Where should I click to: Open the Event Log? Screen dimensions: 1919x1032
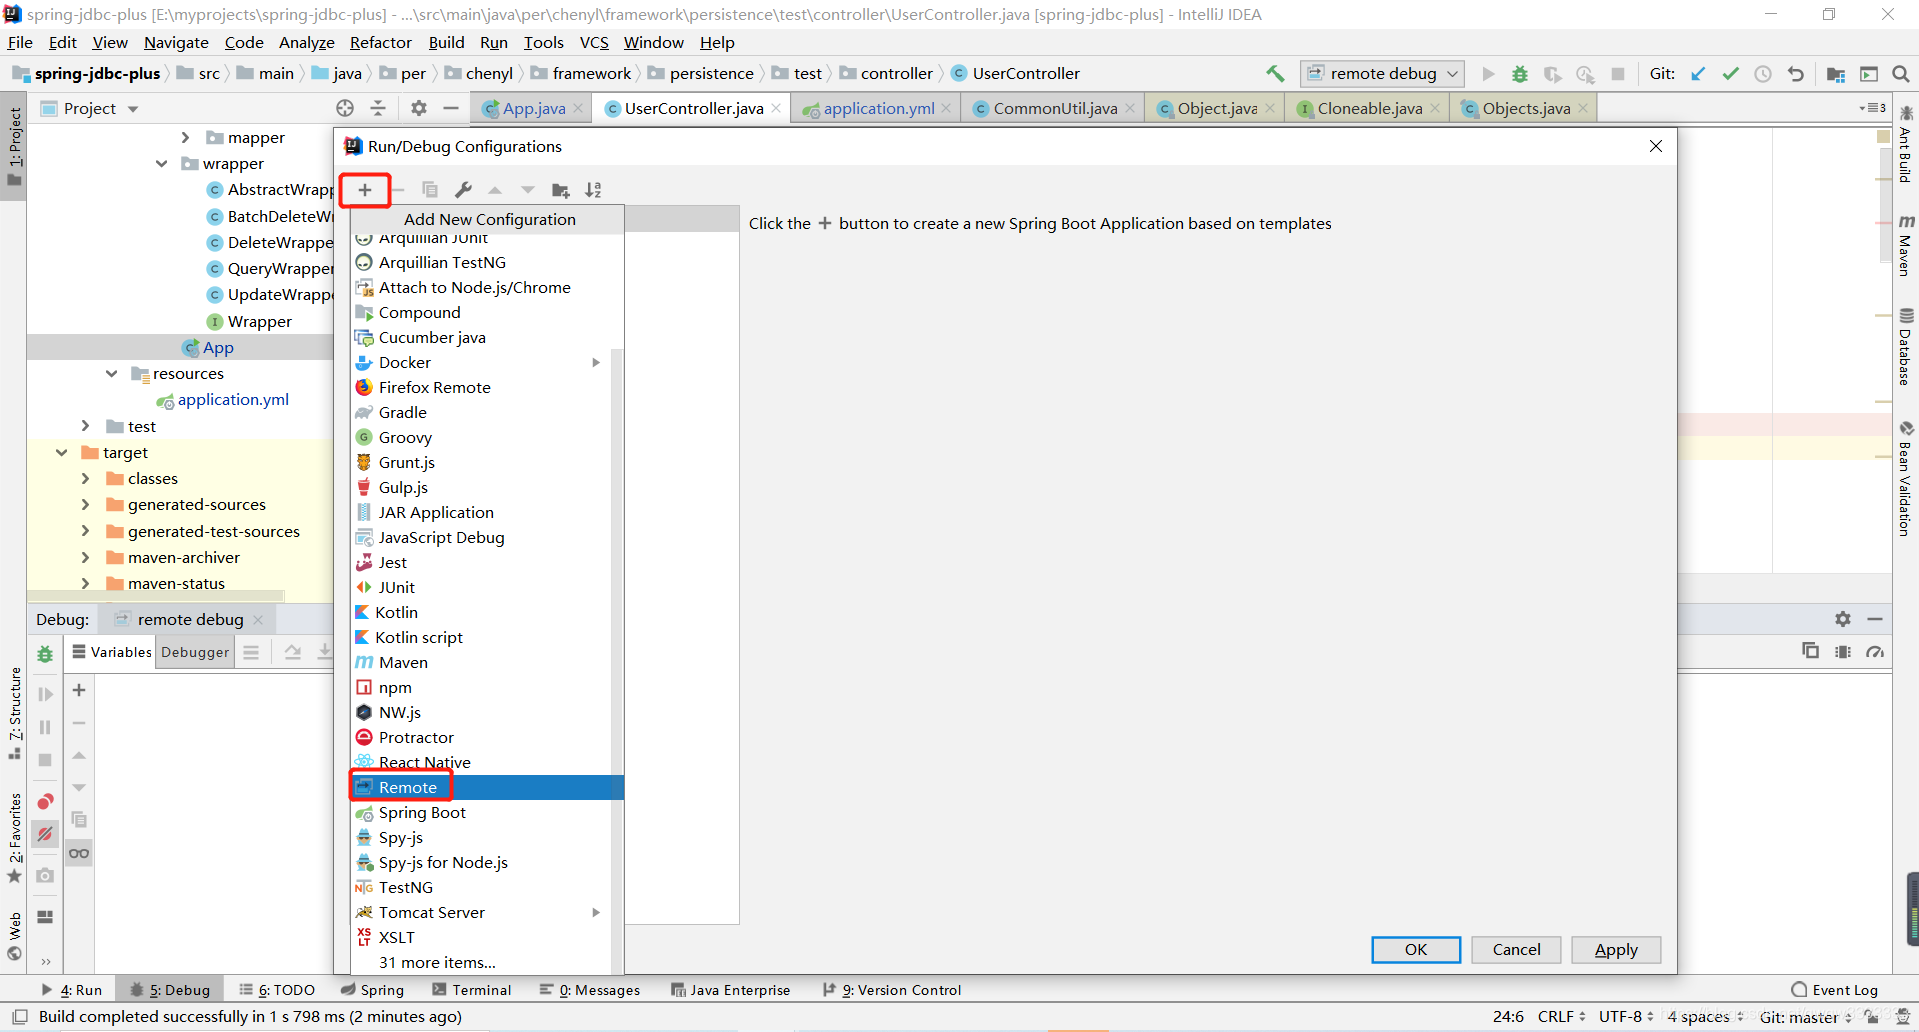(1835, 990)
